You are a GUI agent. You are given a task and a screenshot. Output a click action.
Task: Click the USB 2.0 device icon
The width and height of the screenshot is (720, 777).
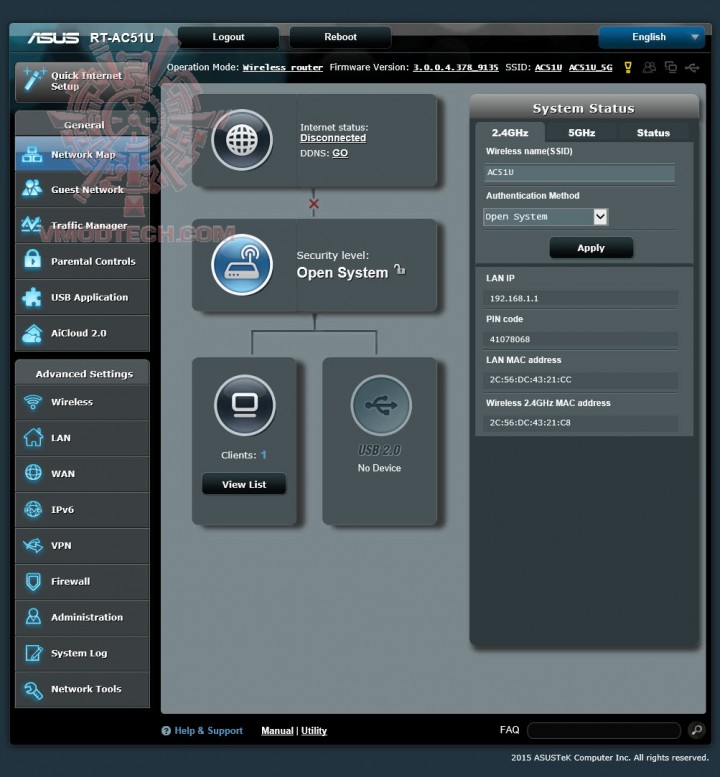pos(381,405)
